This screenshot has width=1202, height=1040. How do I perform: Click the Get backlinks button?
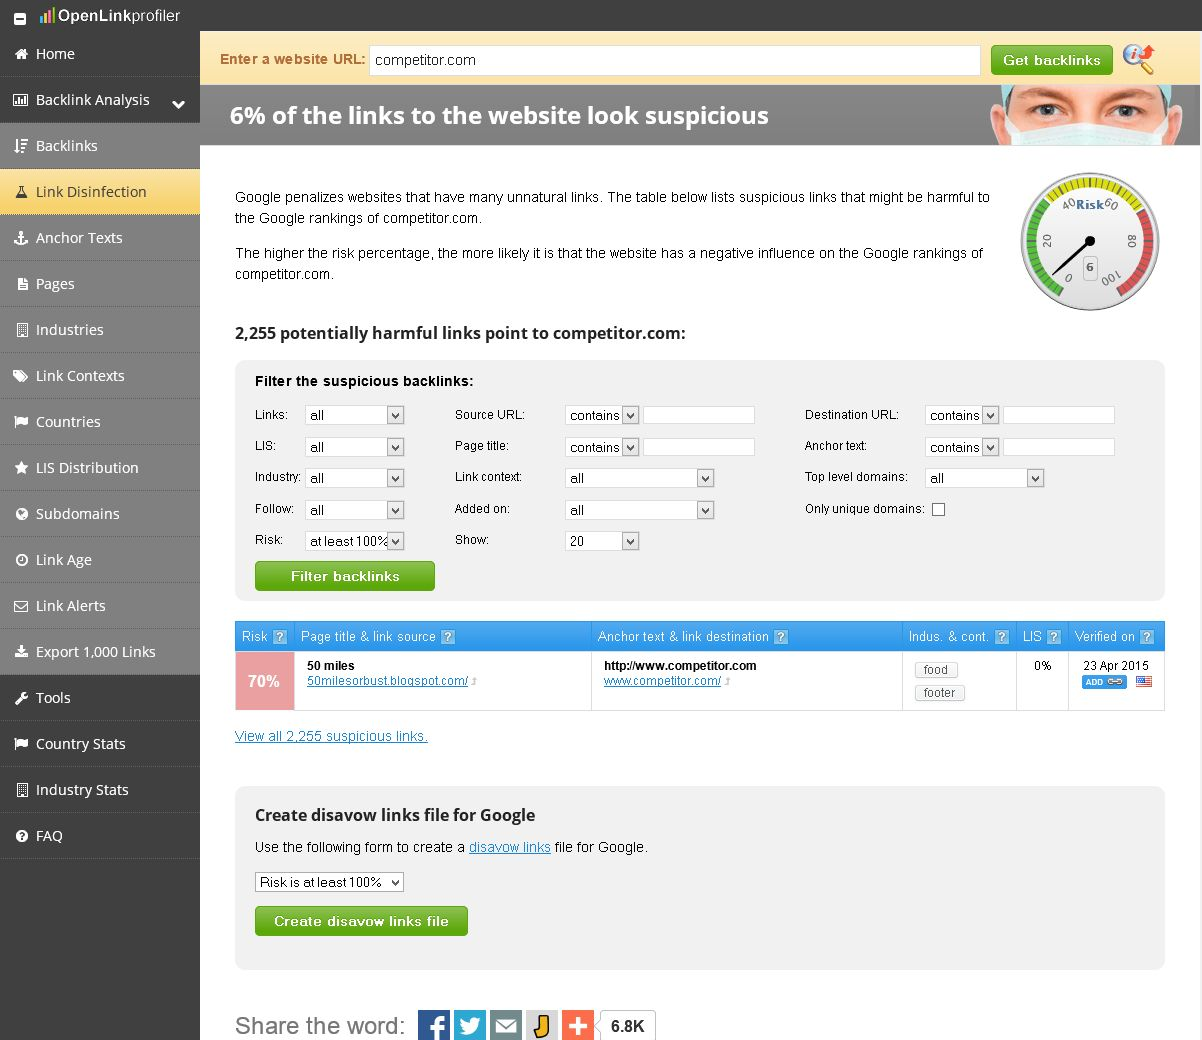coord(1052,60)
